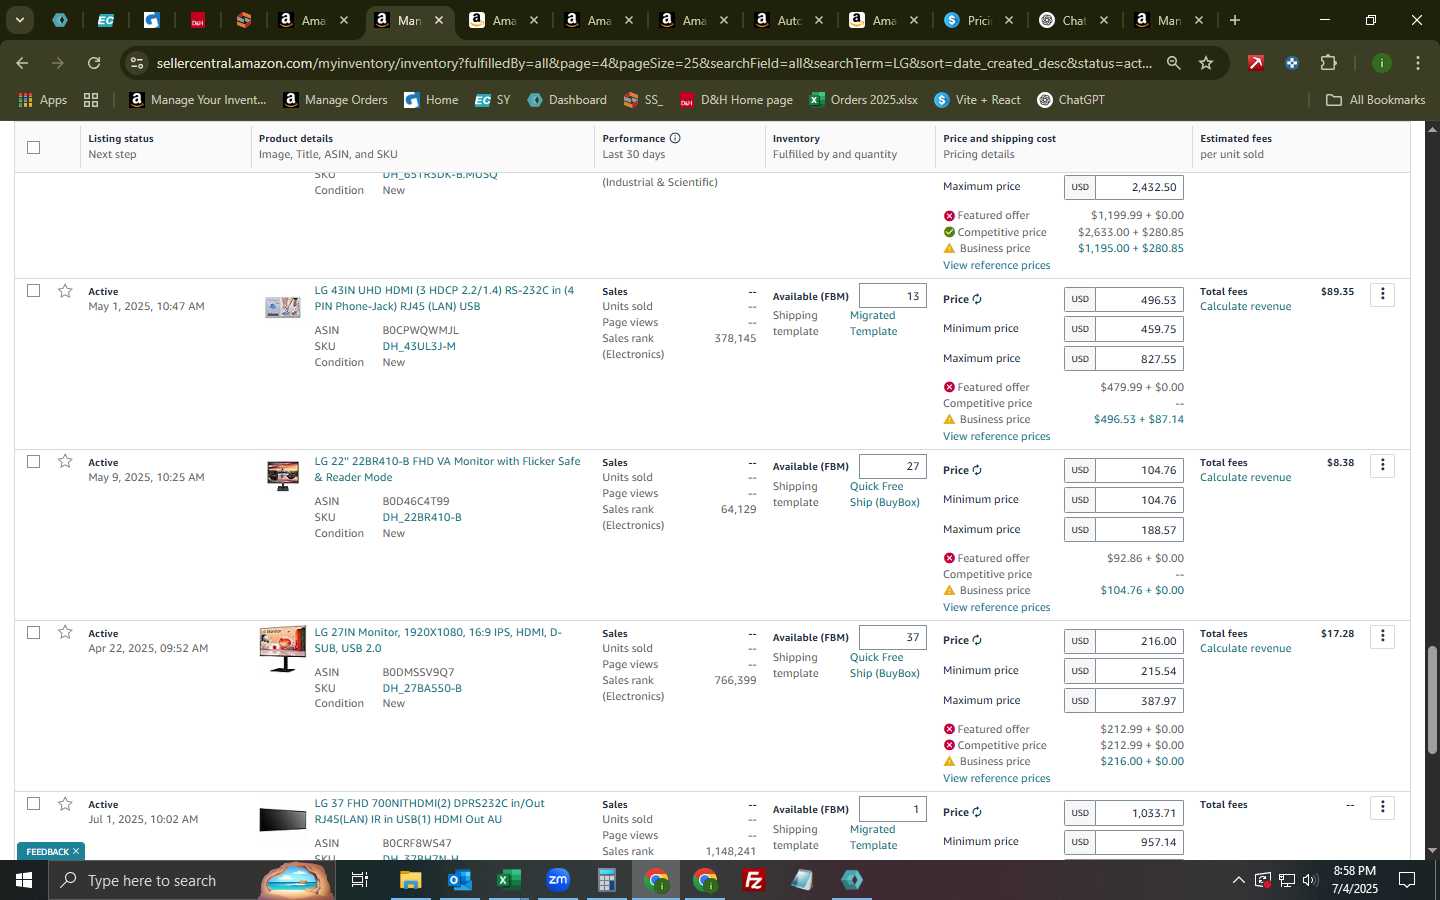Favorite the LG 27IN Monitor listing
1440x900 pixels.
click(x=65, y=632)
